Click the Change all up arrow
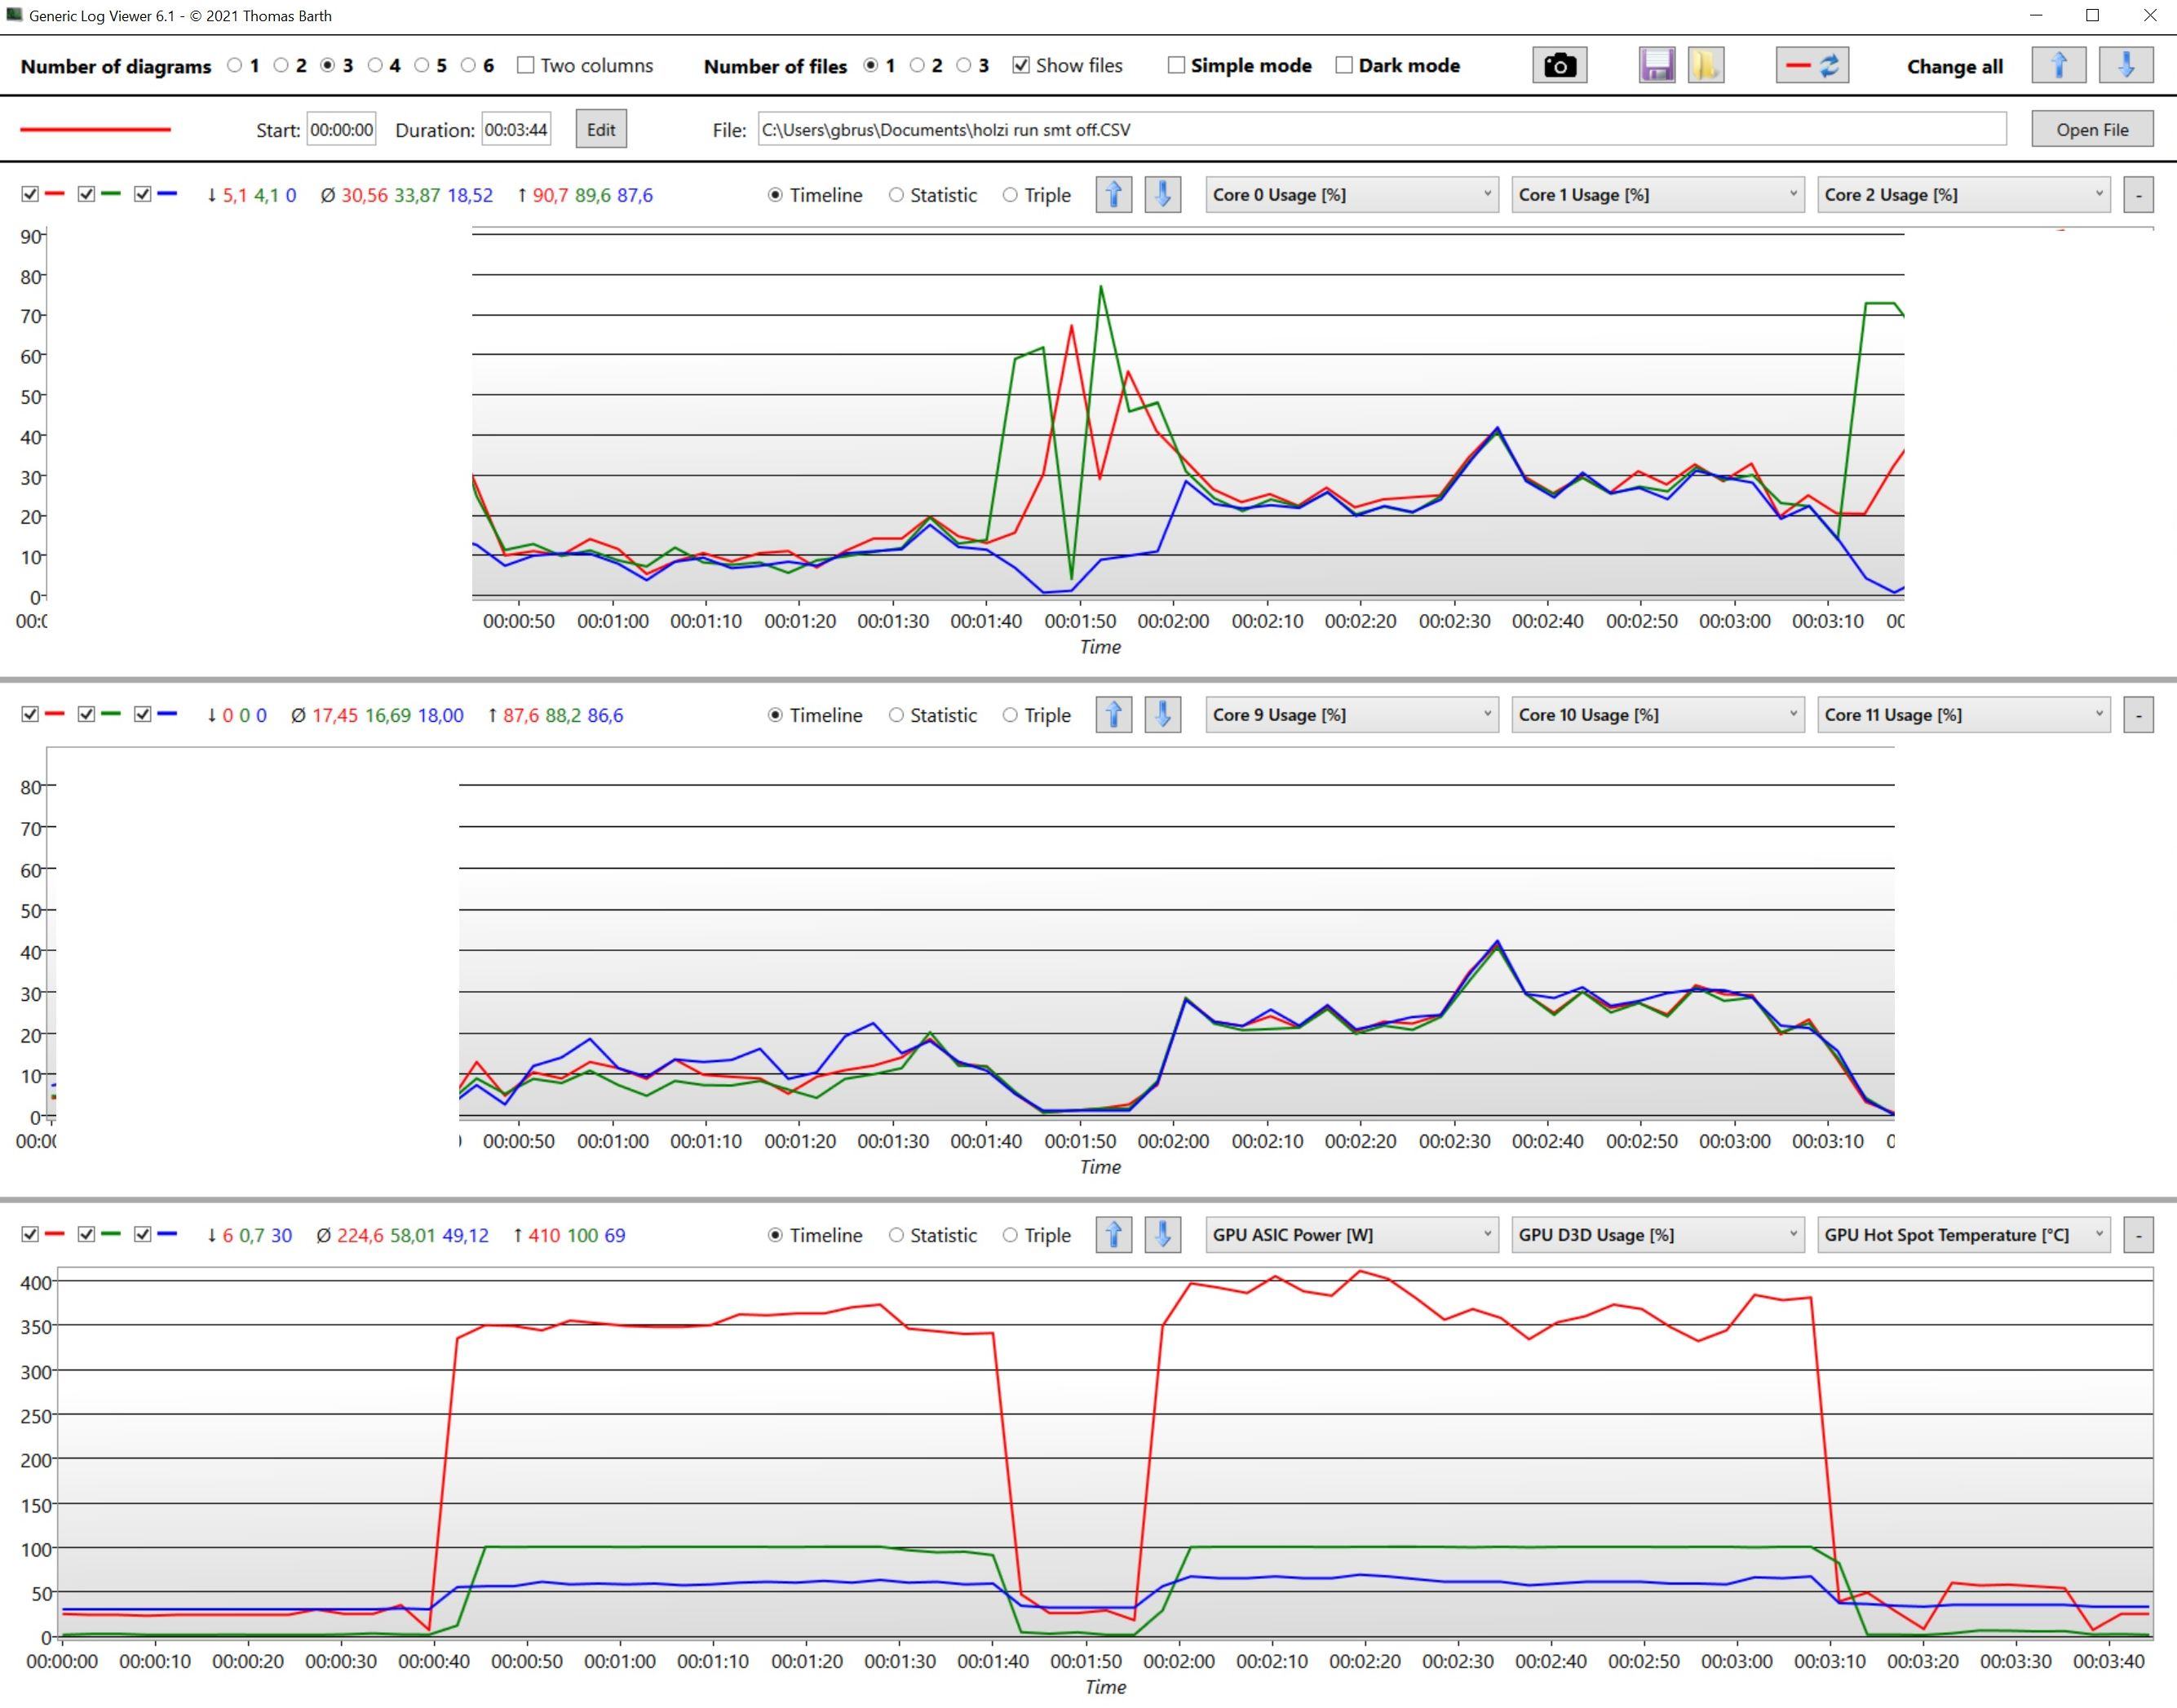Image resolution: width=2177 pixels, height=1708 pixels. (2058, 66)
